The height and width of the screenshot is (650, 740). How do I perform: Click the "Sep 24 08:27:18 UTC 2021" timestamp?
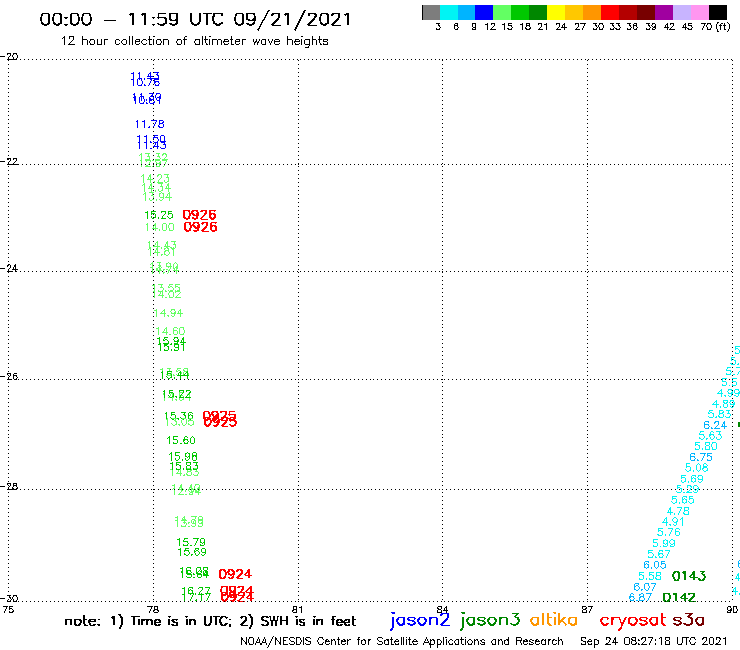tap(654, 641)
